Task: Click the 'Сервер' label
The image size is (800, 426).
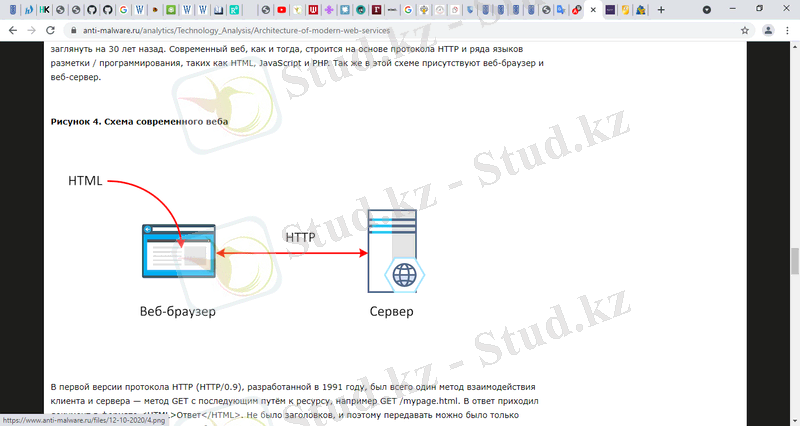Action: pyautogui.click(x=391, y=311)
